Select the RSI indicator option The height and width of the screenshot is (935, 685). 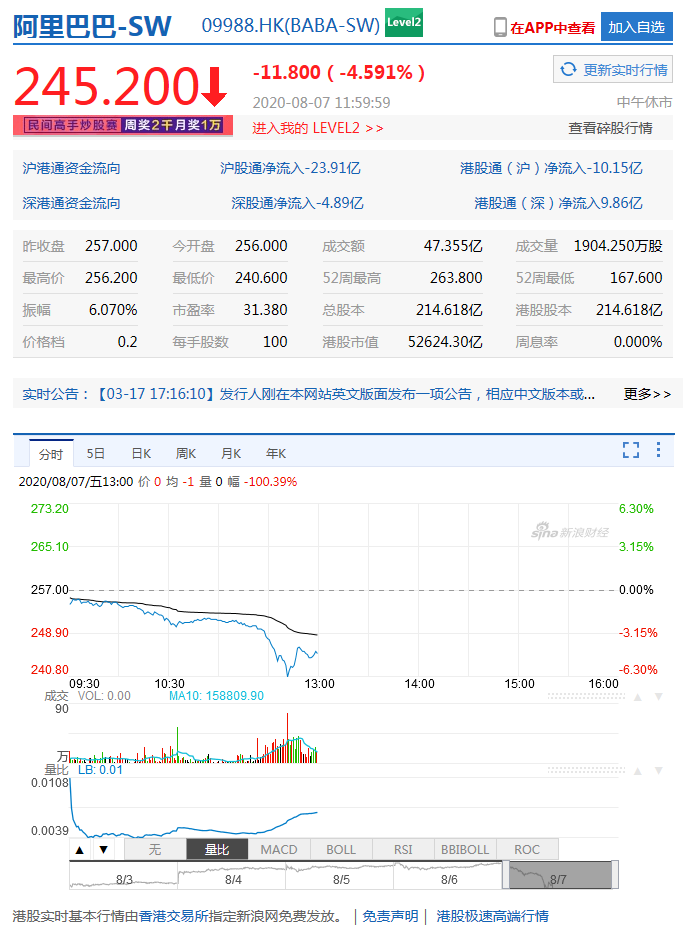(x=403, y=850)
